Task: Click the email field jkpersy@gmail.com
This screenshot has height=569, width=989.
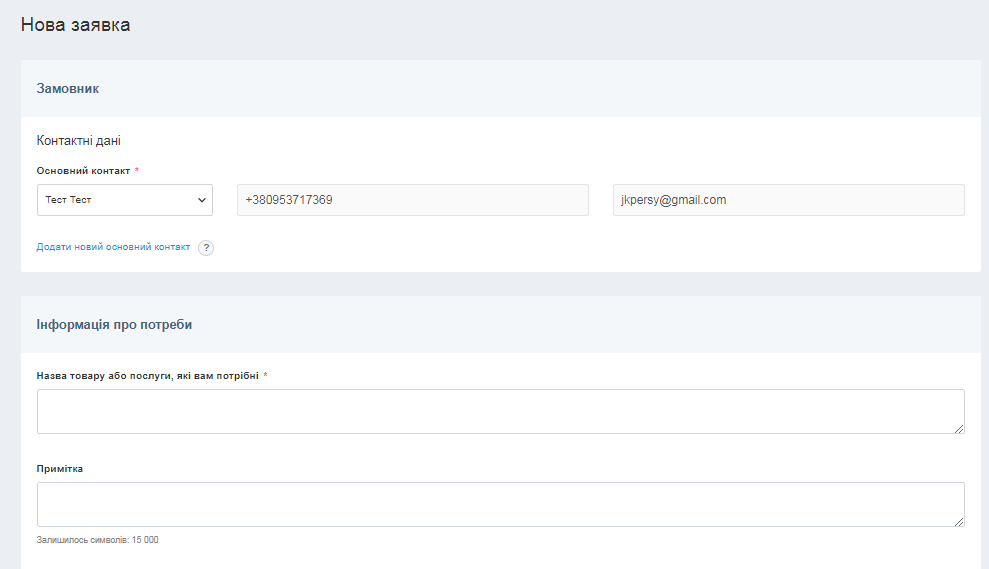Action: pyautogui.click(x=788, y=200)
